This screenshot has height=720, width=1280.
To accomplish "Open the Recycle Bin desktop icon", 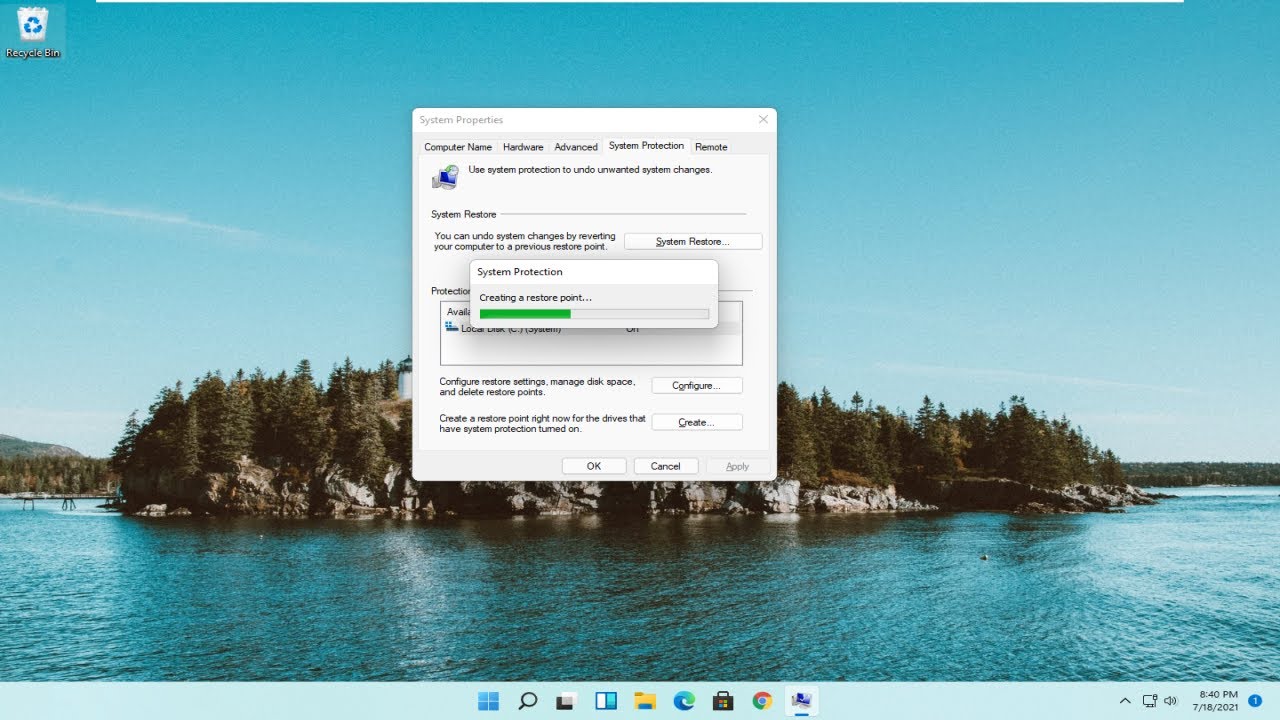I will pyautogui.click(x=32, y=31).
